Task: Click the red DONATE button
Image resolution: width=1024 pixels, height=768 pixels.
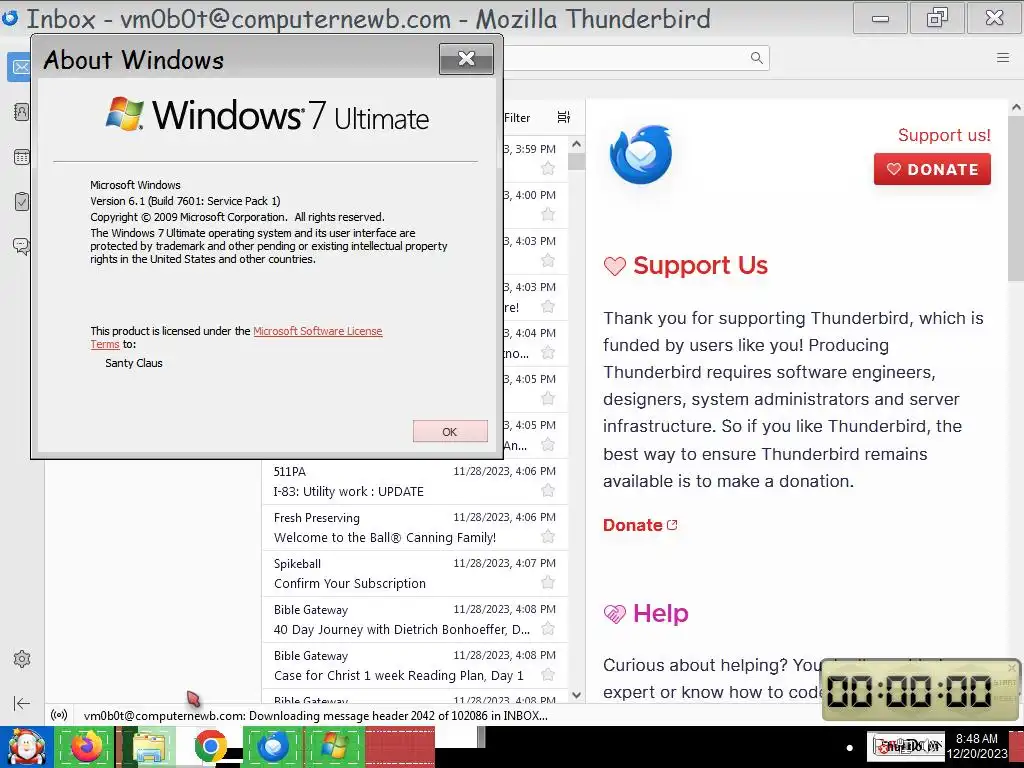Action: pos(932,169)
